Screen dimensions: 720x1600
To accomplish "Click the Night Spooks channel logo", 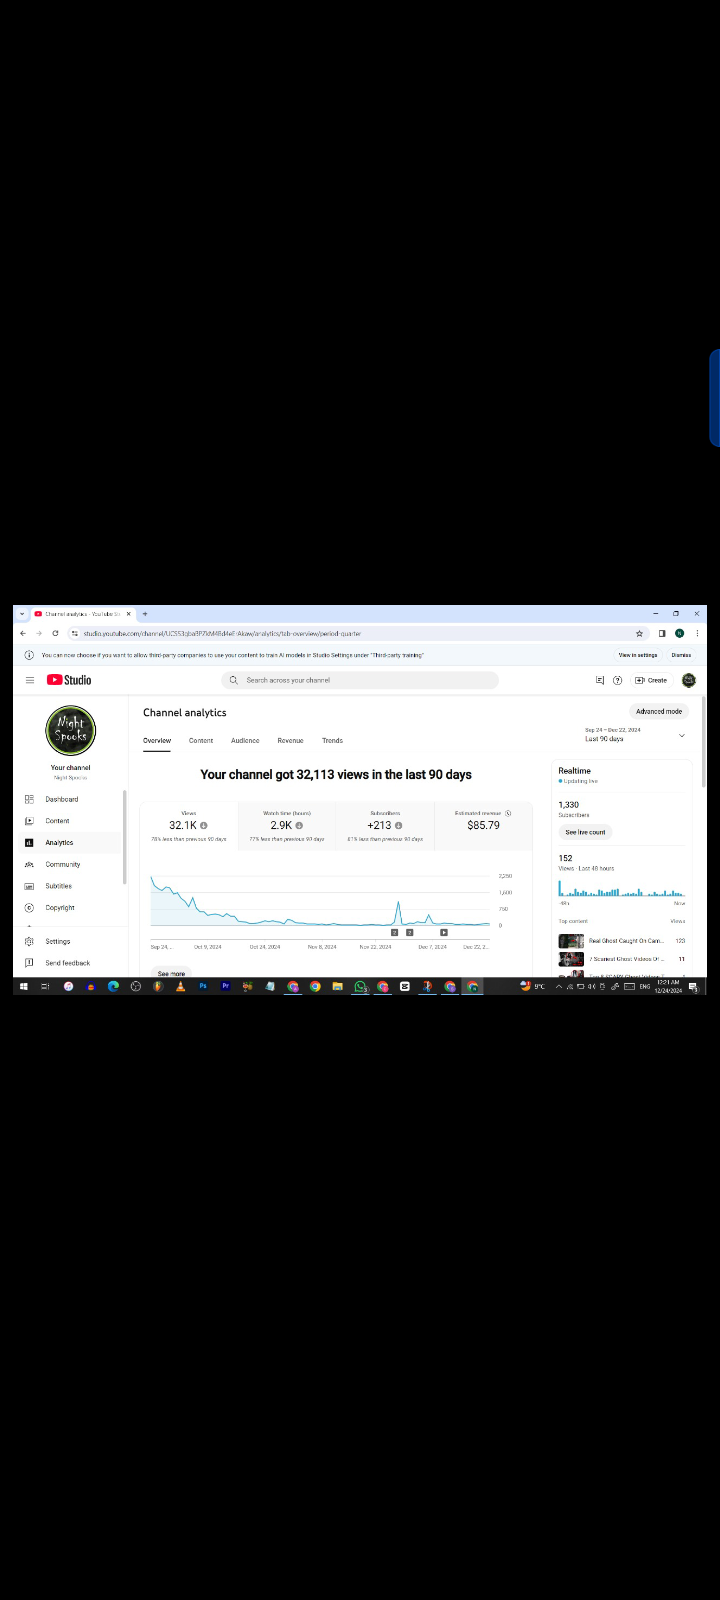I will pos(71,730).
